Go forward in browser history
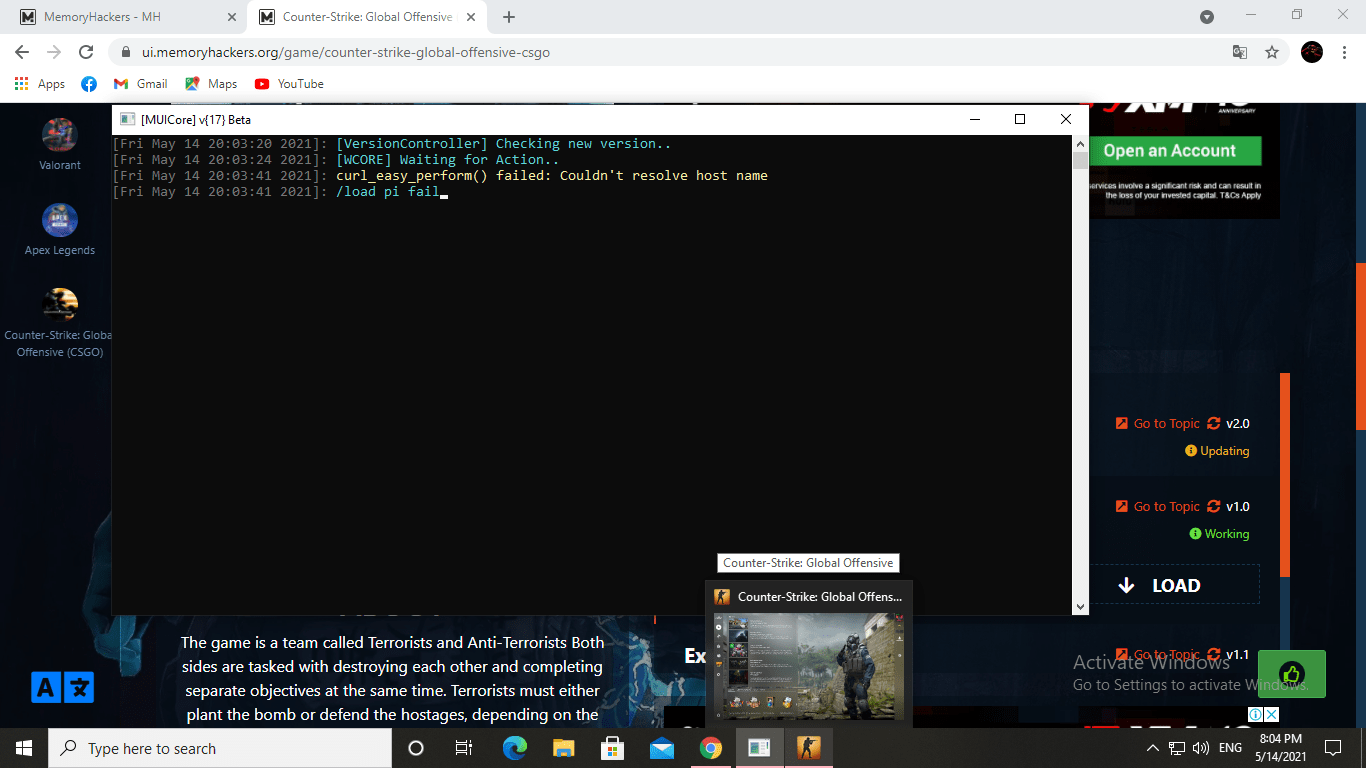Screen dimensions: 1366x768 click(x=54, y=52)
